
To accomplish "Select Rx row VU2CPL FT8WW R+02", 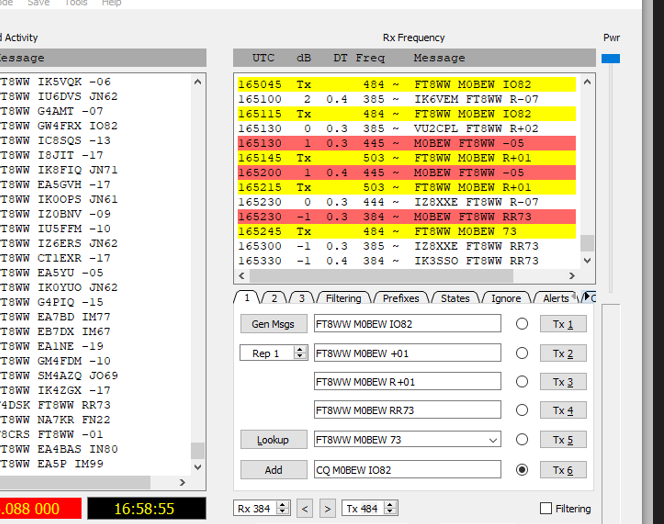I will point(407,128).
